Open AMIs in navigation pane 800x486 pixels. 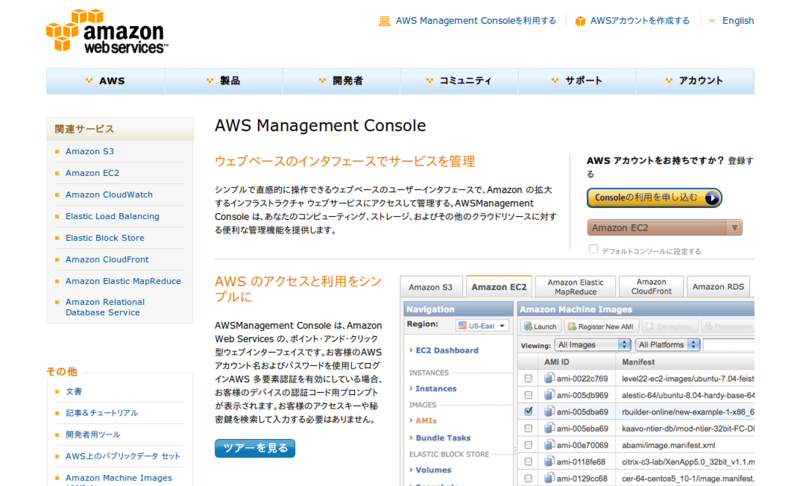click(426, 421)
